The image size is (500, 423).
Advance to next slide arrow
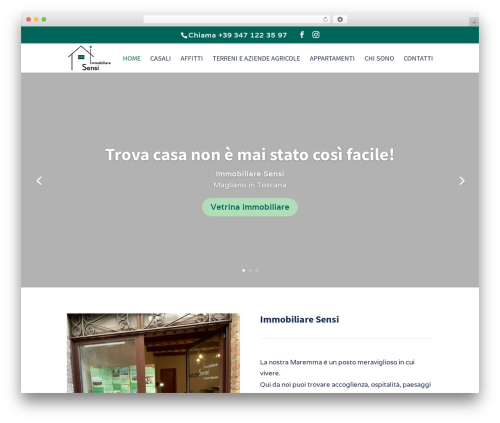[x=462, y=181]
